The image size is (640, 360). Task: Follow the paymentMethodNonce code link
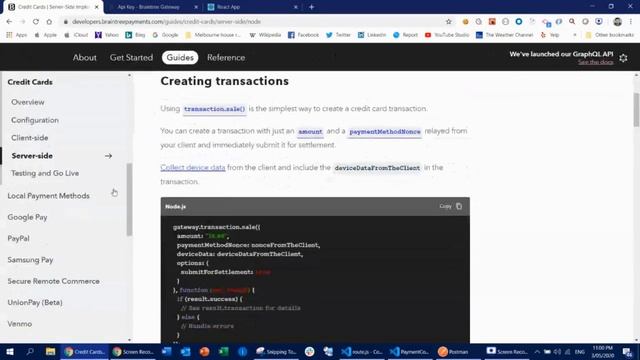(384, 131)
